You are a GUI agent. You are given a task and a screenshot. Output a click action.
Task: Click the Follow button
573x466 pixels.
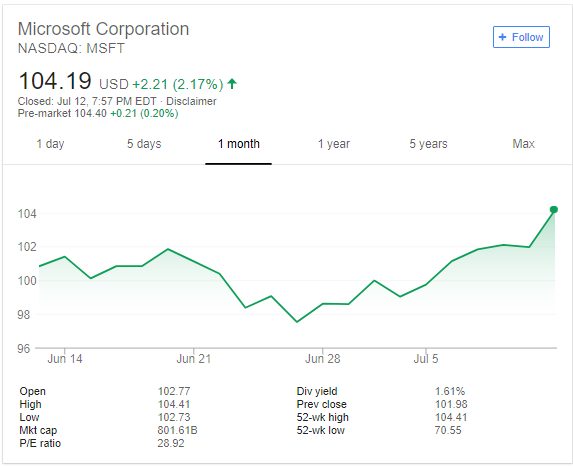pos(521,37)
